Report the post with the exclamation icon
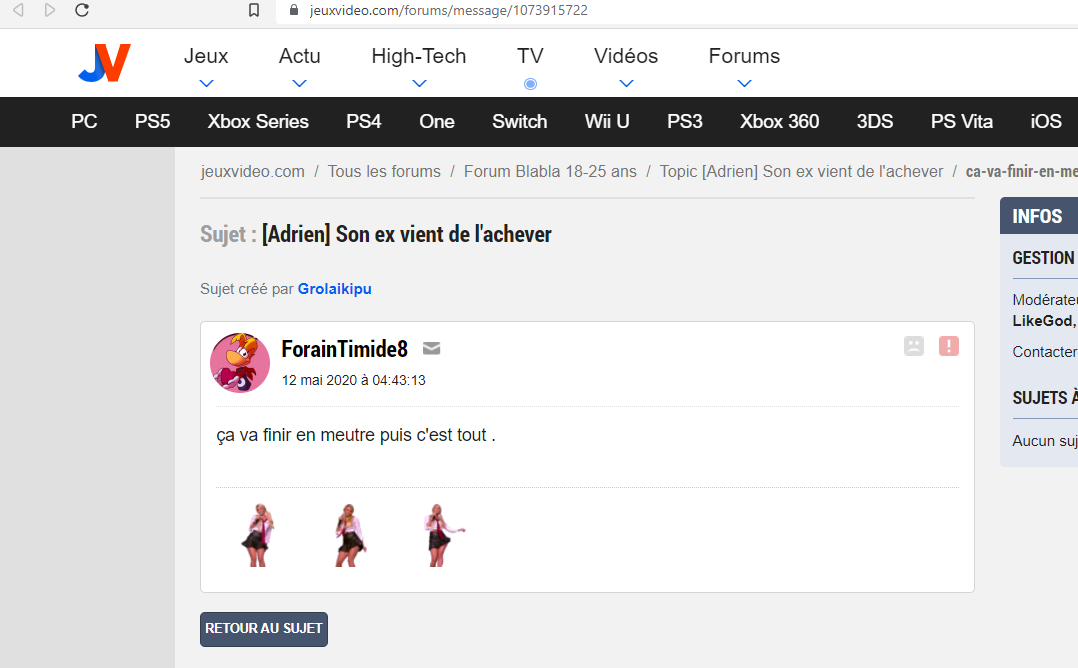The image size is (1078, 668). point(948,346)
